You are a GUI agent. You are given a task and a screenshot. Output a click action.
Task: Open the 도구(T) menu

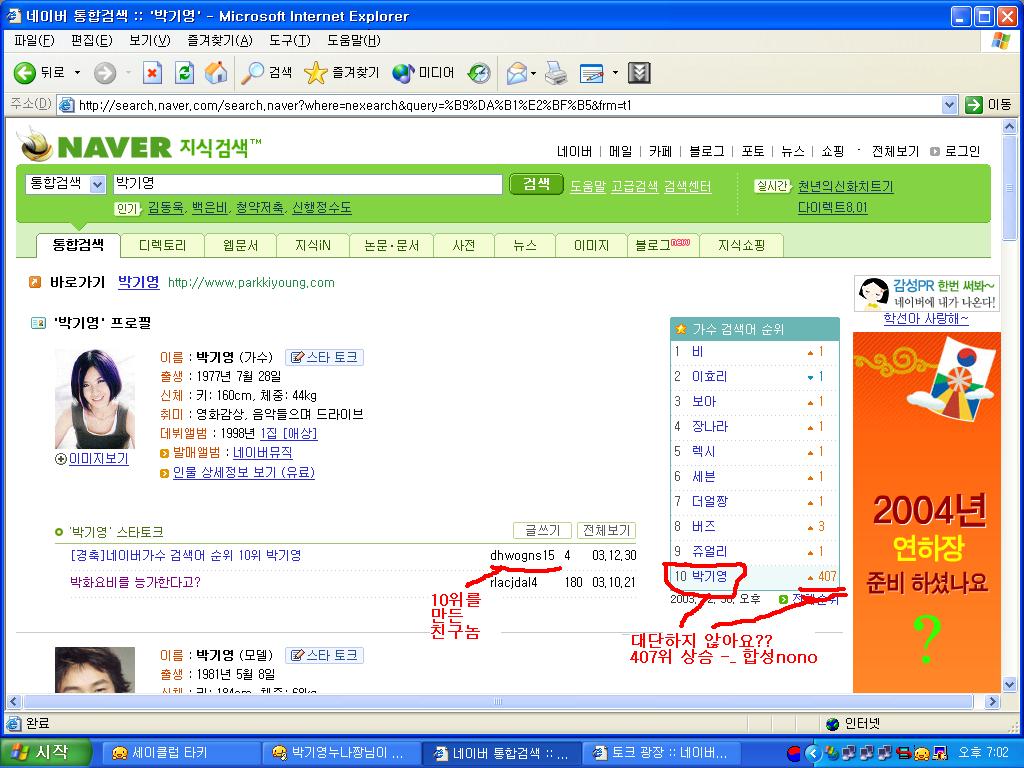coord(290,40)
